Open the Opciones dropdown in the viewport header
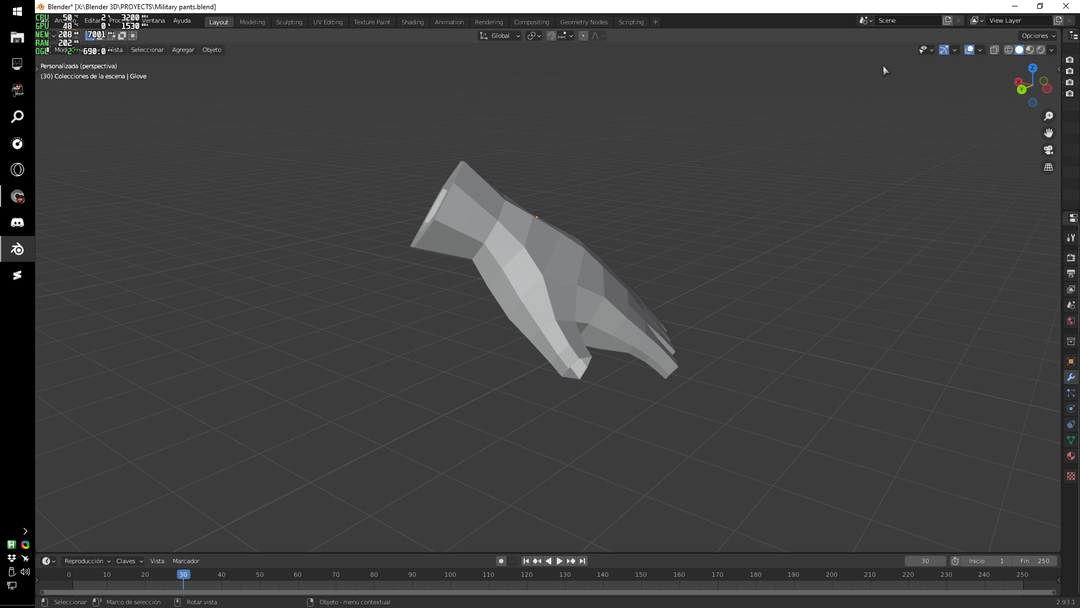1080x608 pixels. (x=1037, y=35)
